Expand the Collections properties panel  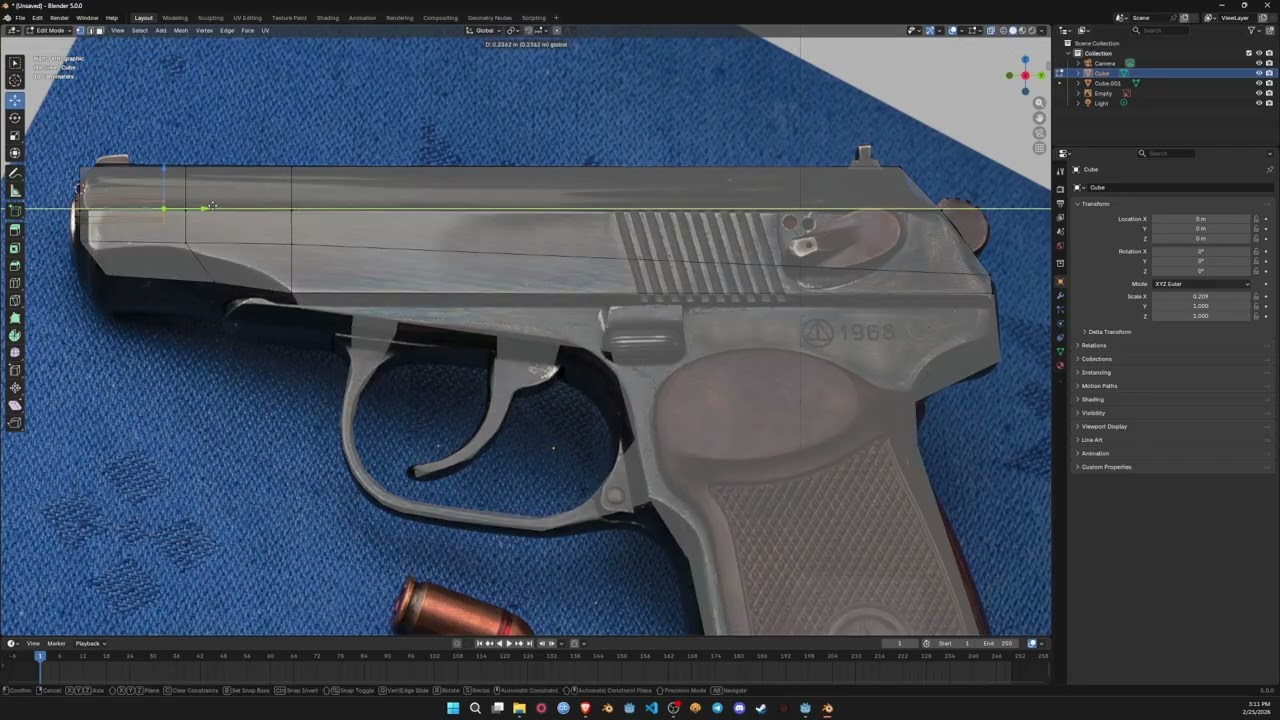pyautogui.click(x=1096, y=359)
